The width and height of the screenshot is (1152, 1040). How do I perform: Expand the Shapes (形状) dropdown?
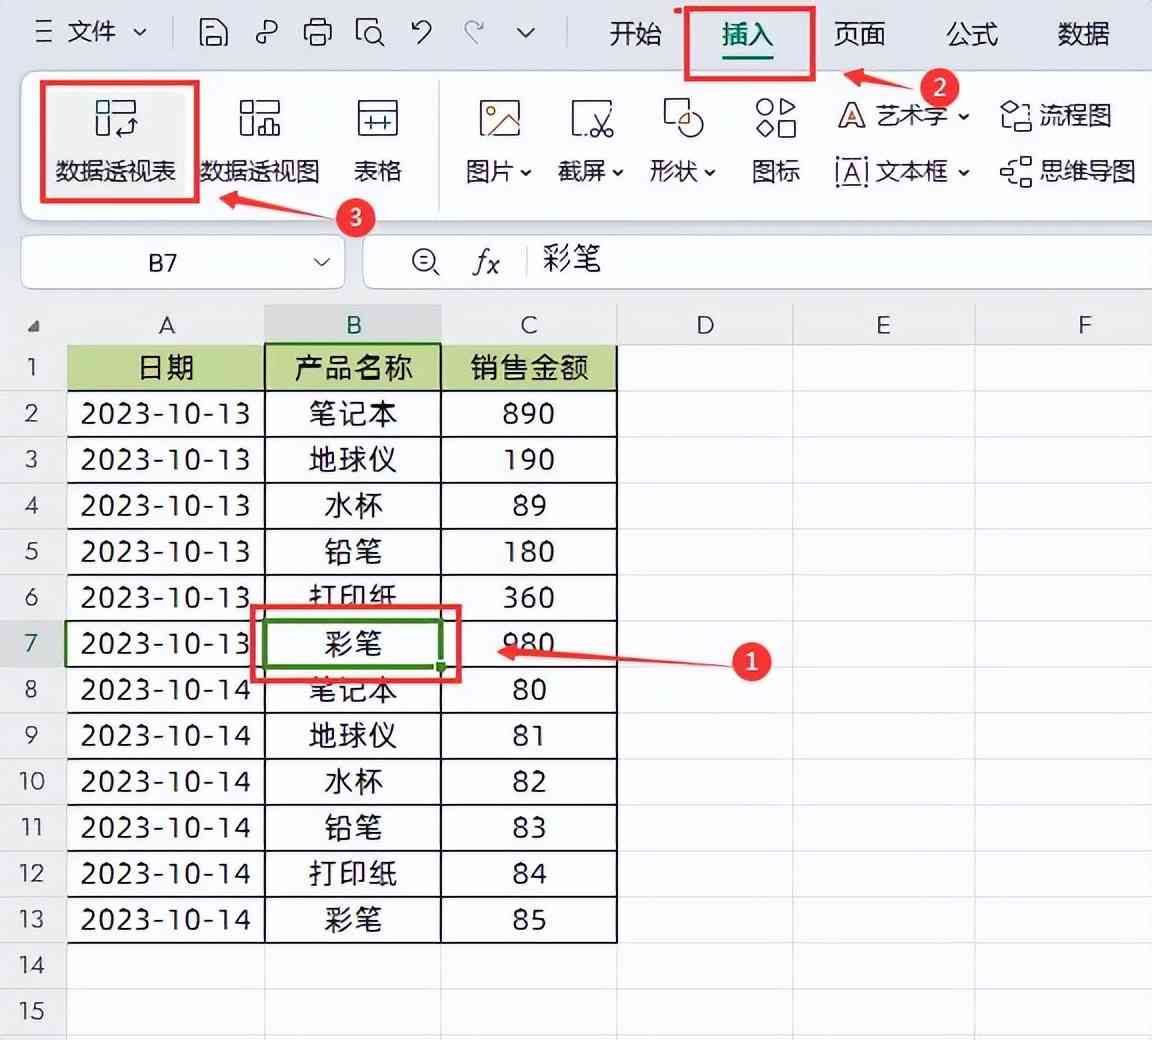point(682,172)
